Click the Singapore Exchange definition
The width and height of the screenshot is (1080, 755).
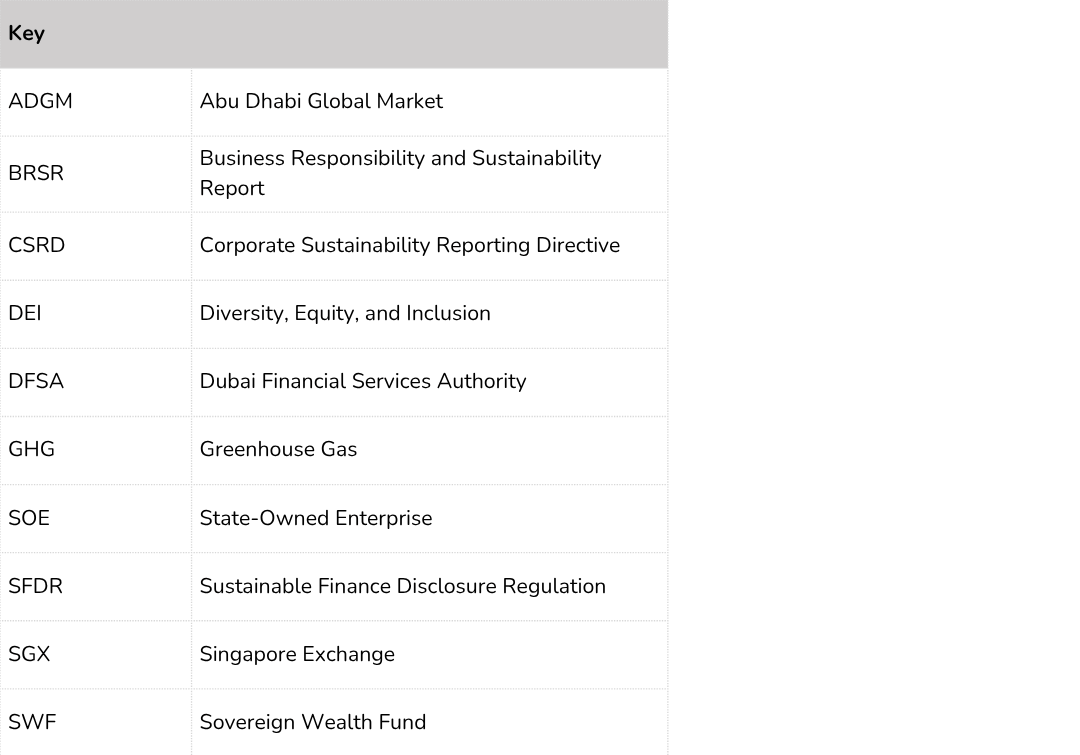(x=297, y=654)
